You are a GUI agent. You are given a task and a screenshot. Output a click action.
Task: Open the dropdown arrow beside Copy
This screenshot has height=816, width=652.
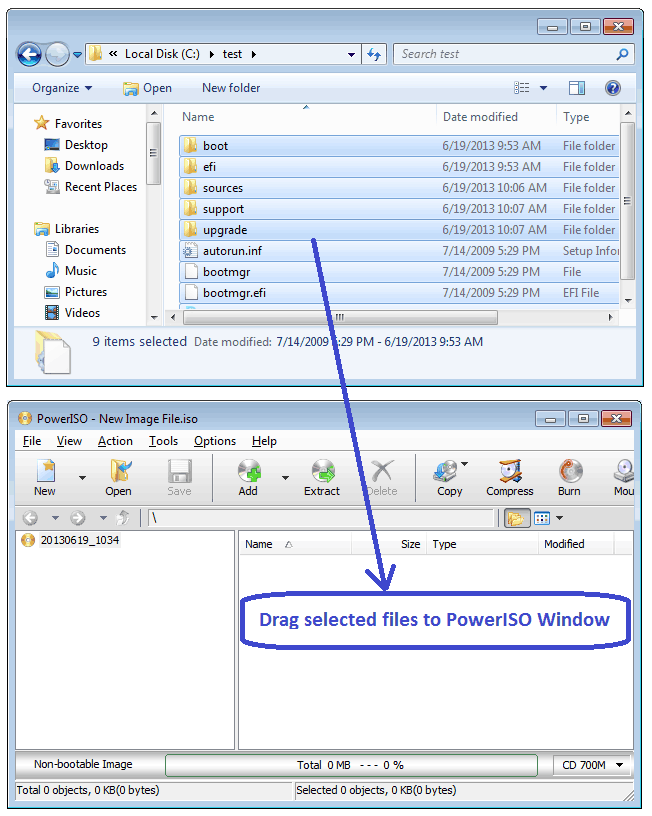[x=464, y=464]
